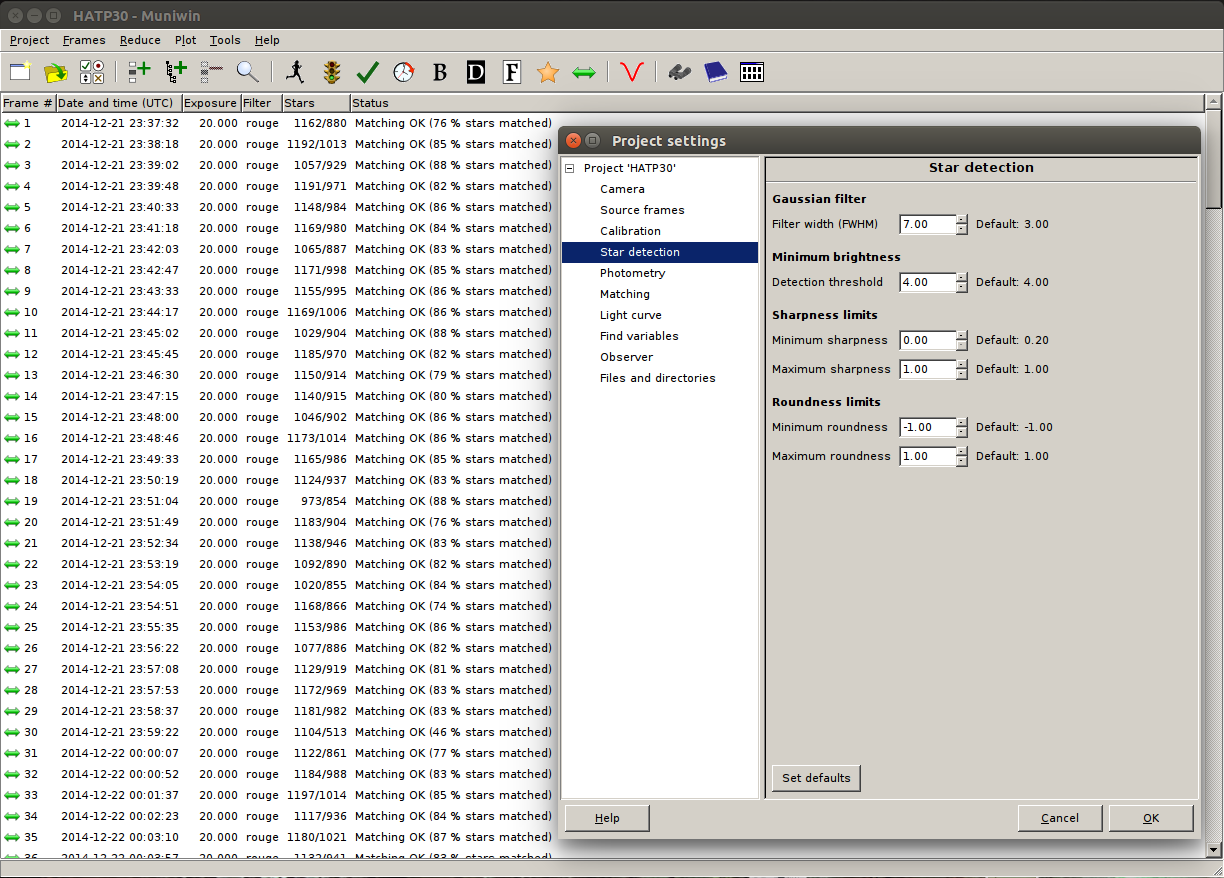Select Matching settings page
Screen dimensions: 1224x878
coord(625,294)
